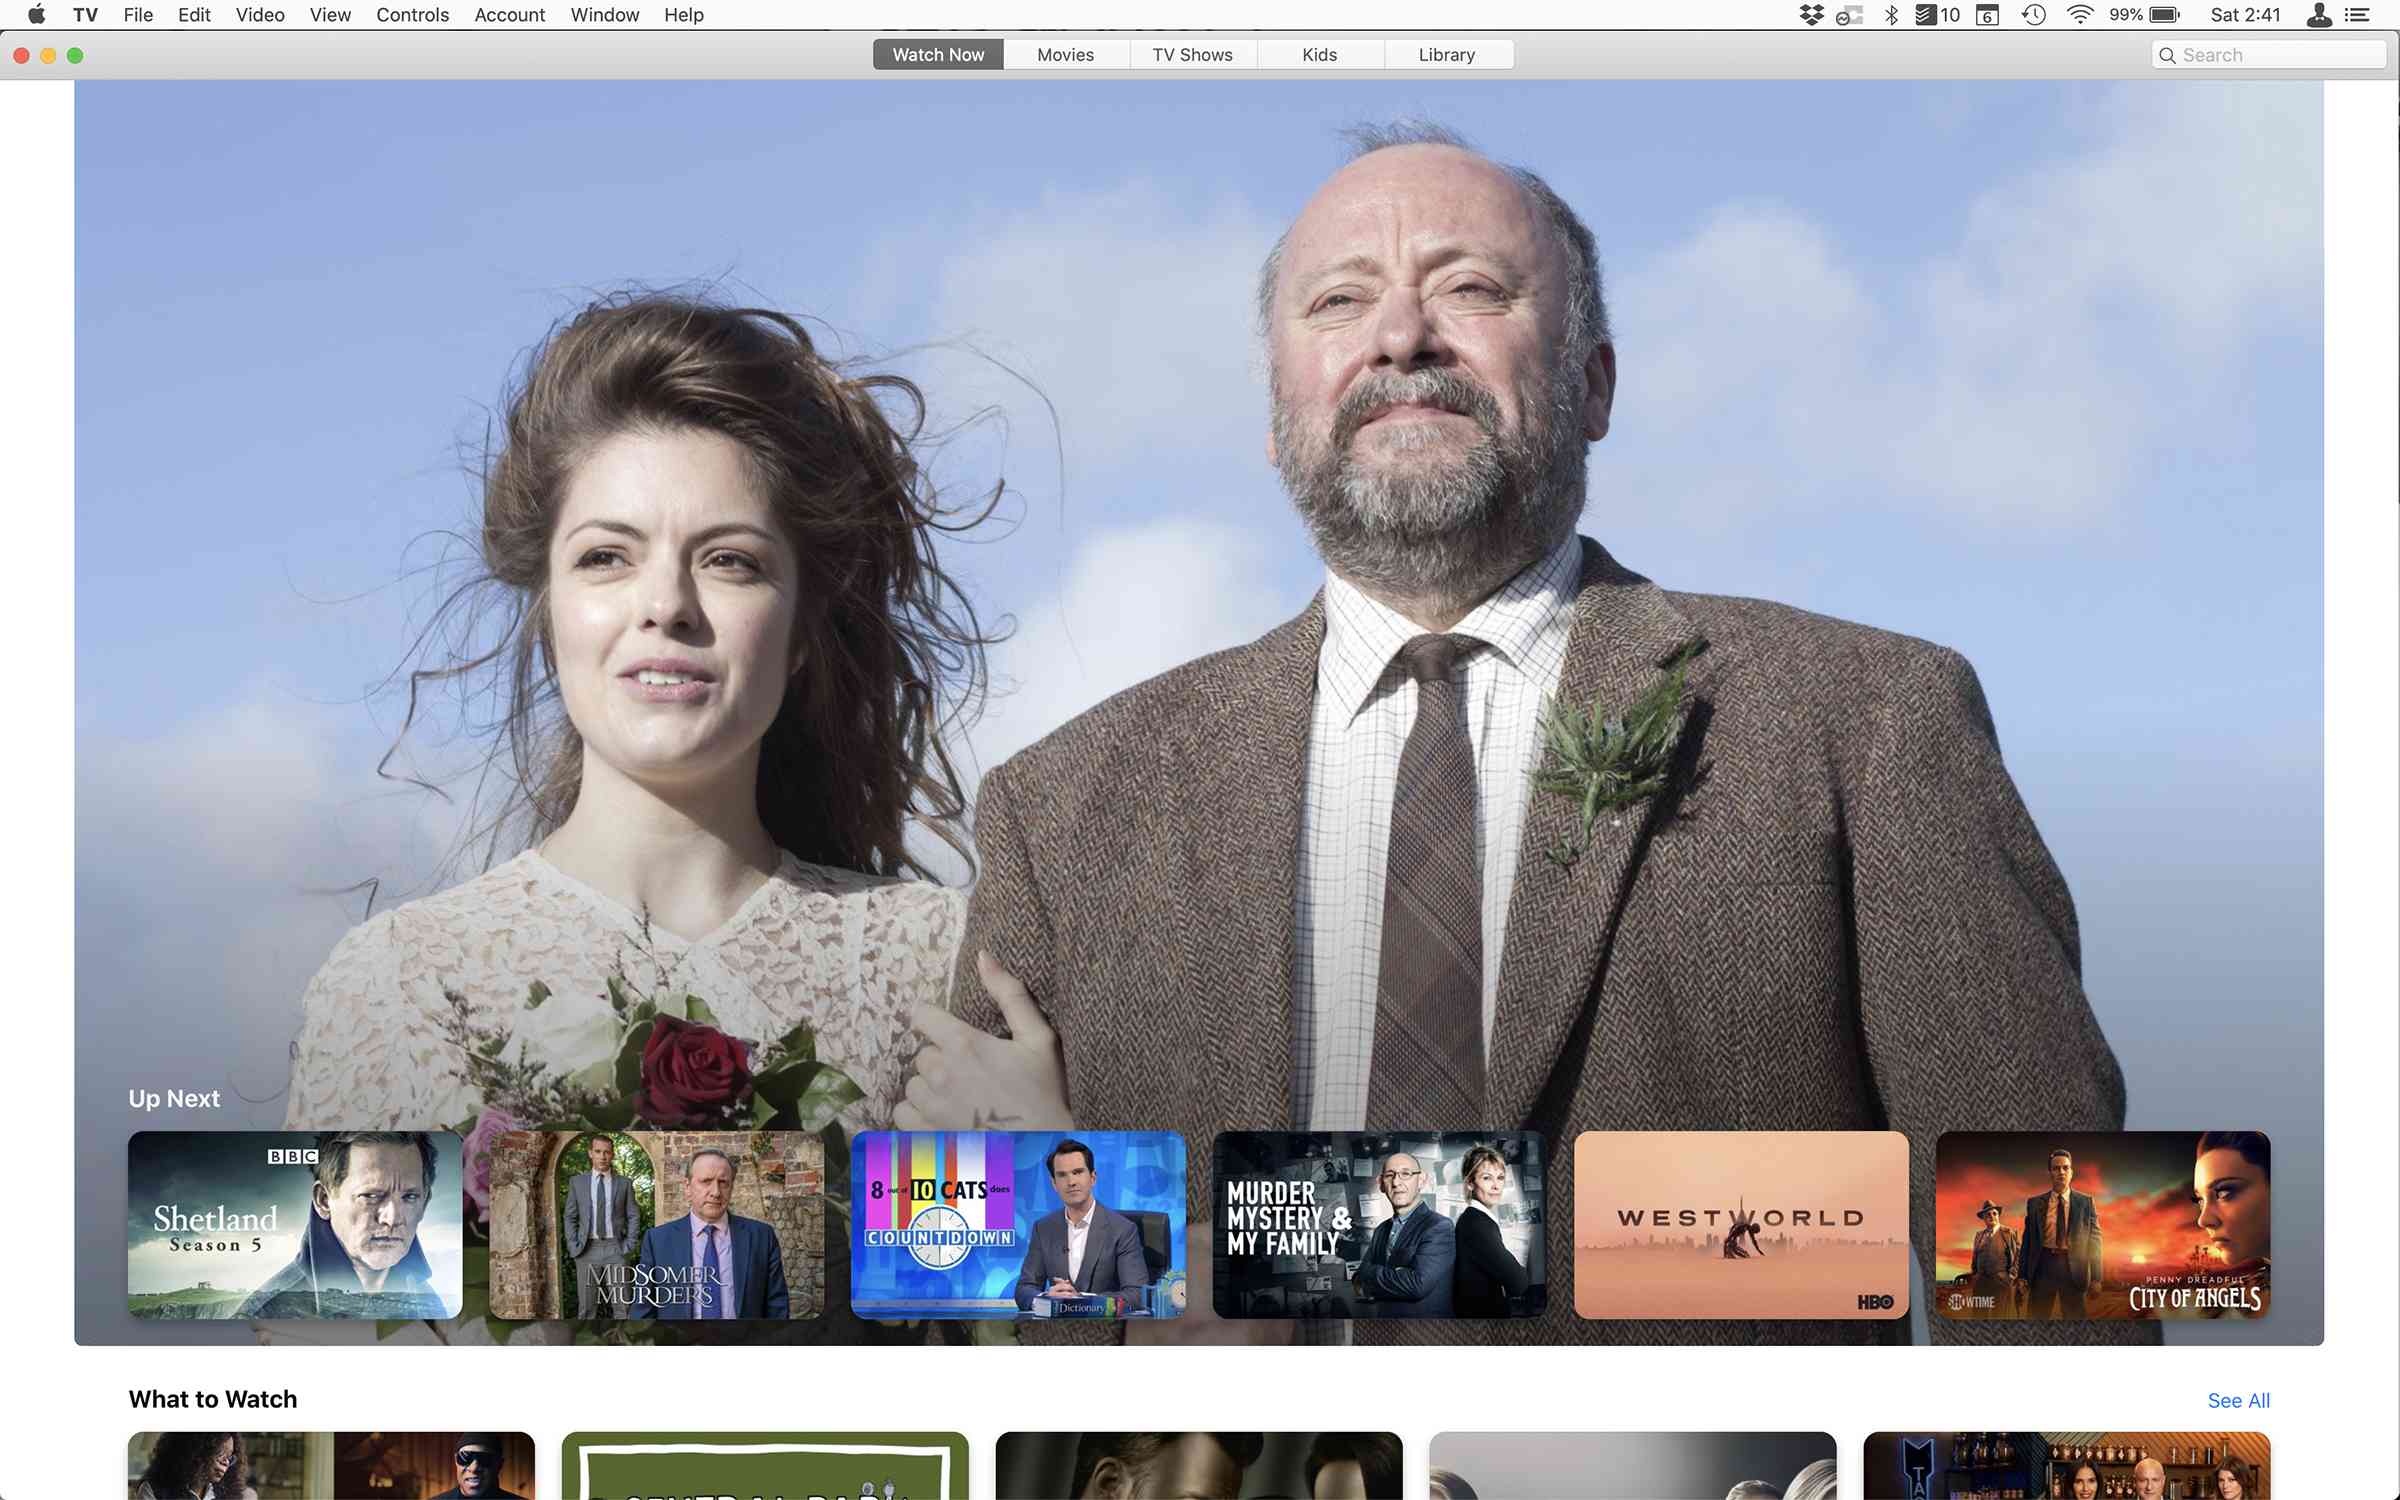Open the TV Shows section

1192,54
